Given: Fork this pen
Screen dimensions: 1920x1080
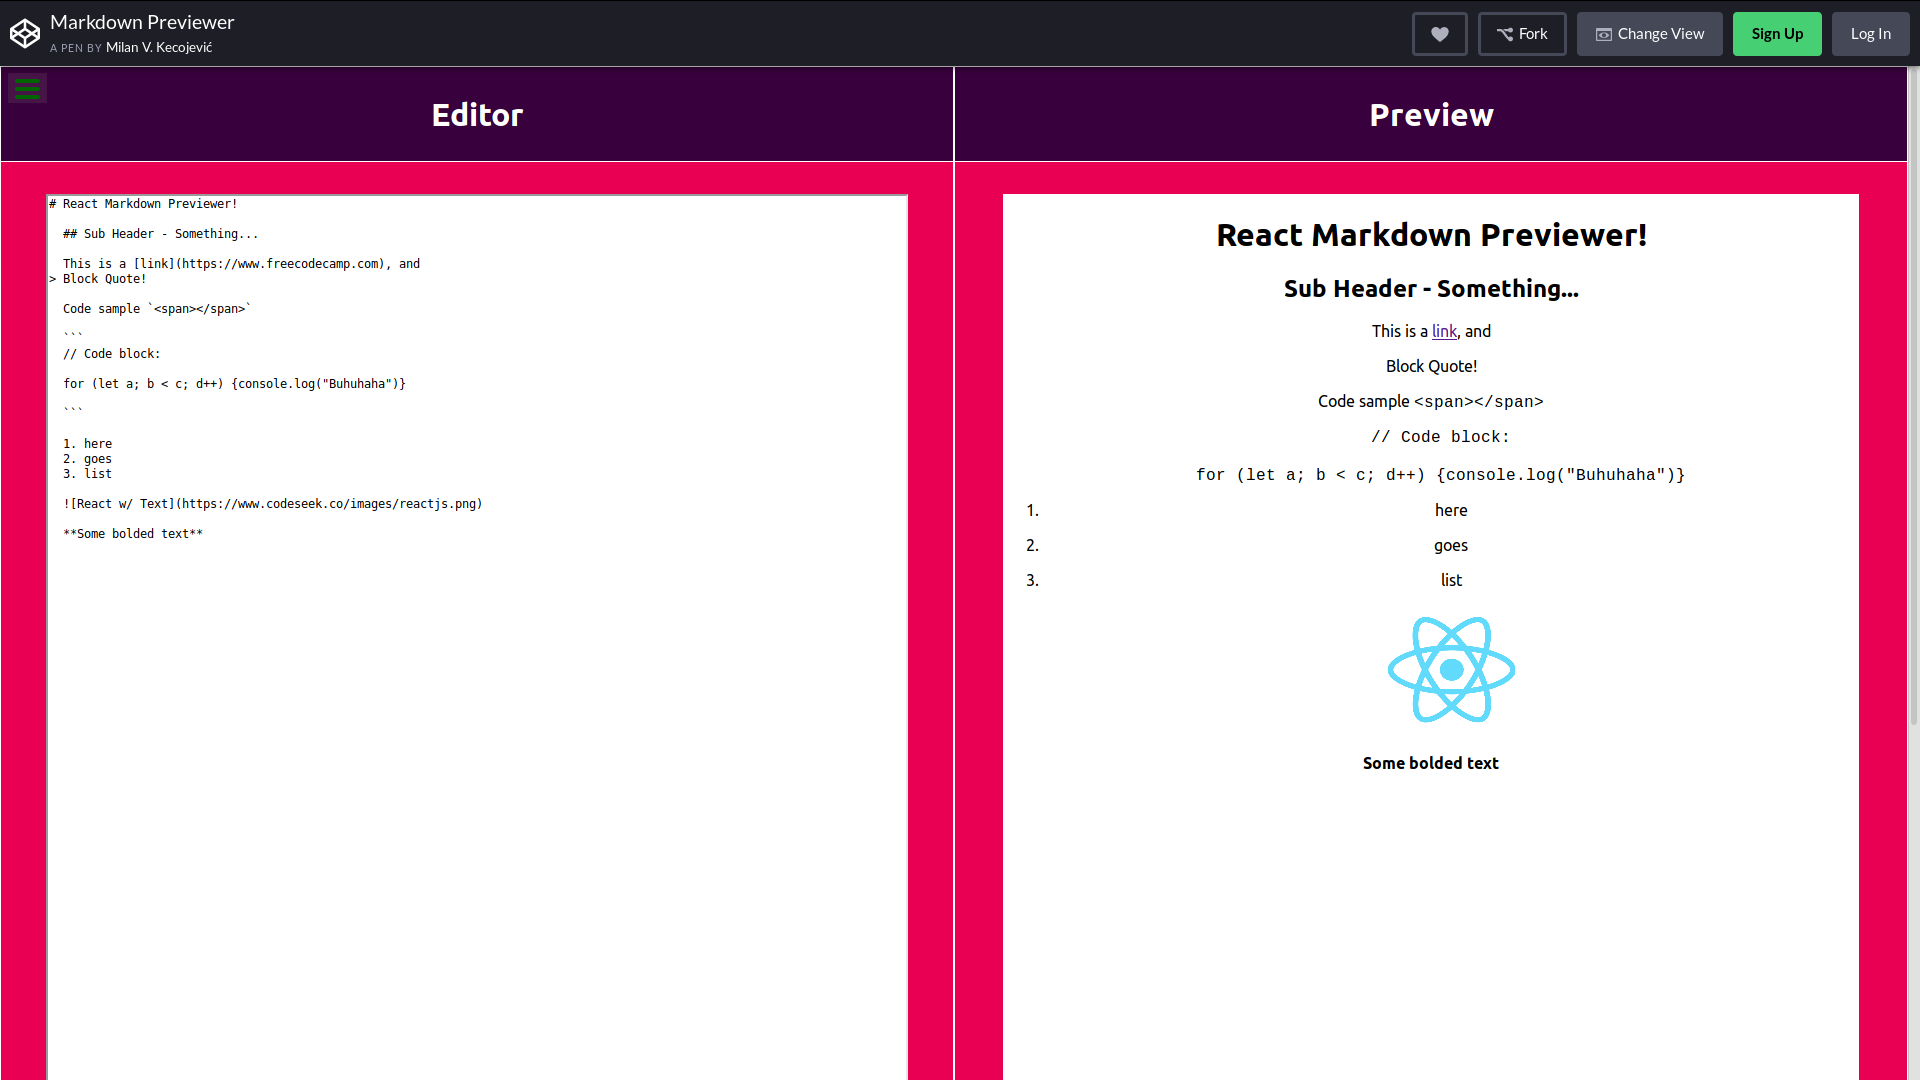Looking at the screenshot, I should 1521,34.
